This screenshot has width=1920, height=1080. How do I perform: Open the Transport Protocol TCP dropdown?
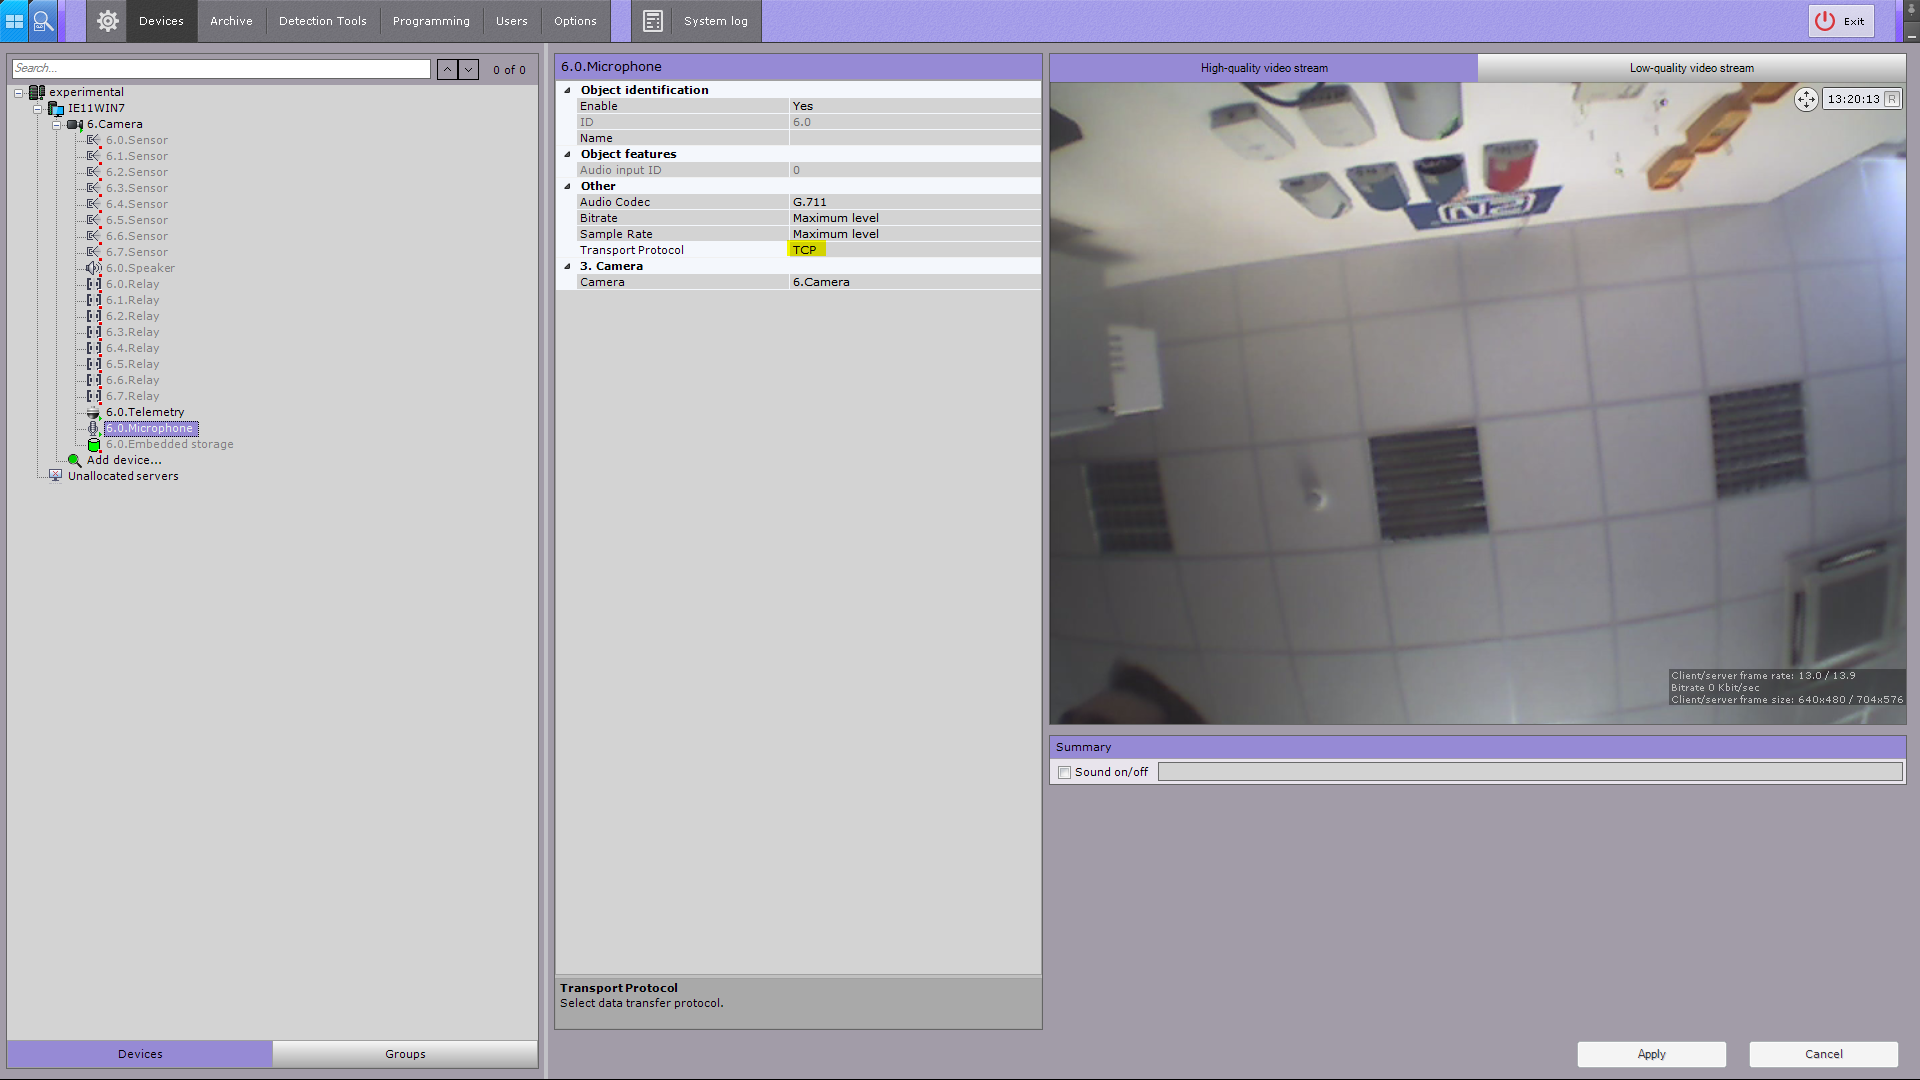click(x=912, y=250)
